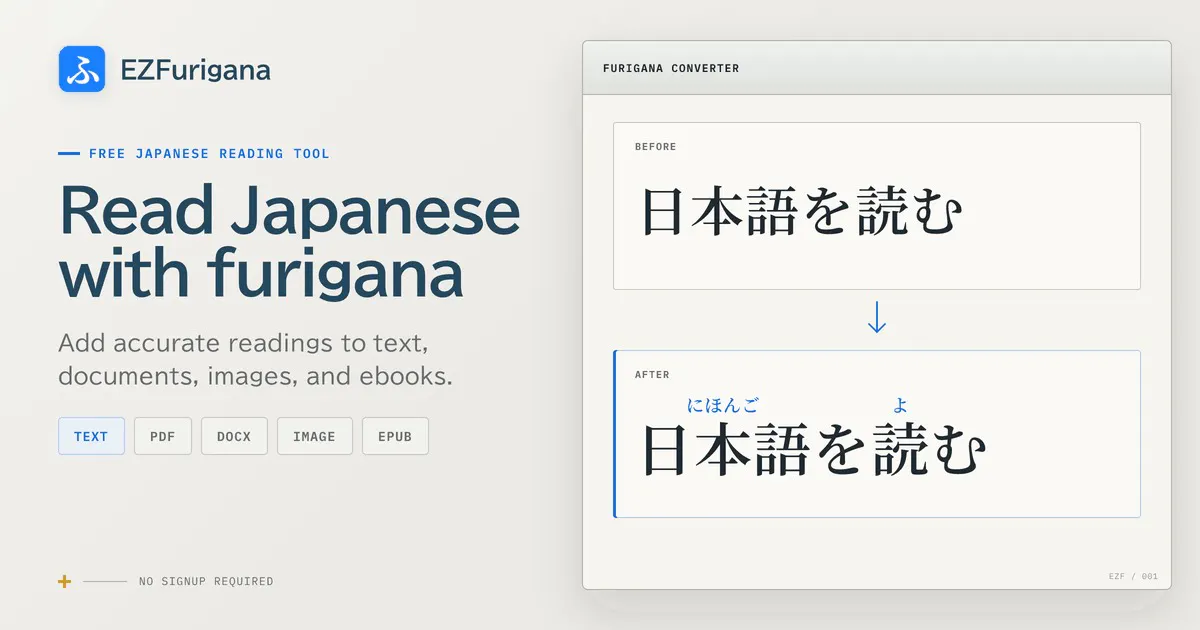The height and width of the screenshot is (630, 1200).
Task: Click the AFTER furigana result box
Action: point(877,434)
